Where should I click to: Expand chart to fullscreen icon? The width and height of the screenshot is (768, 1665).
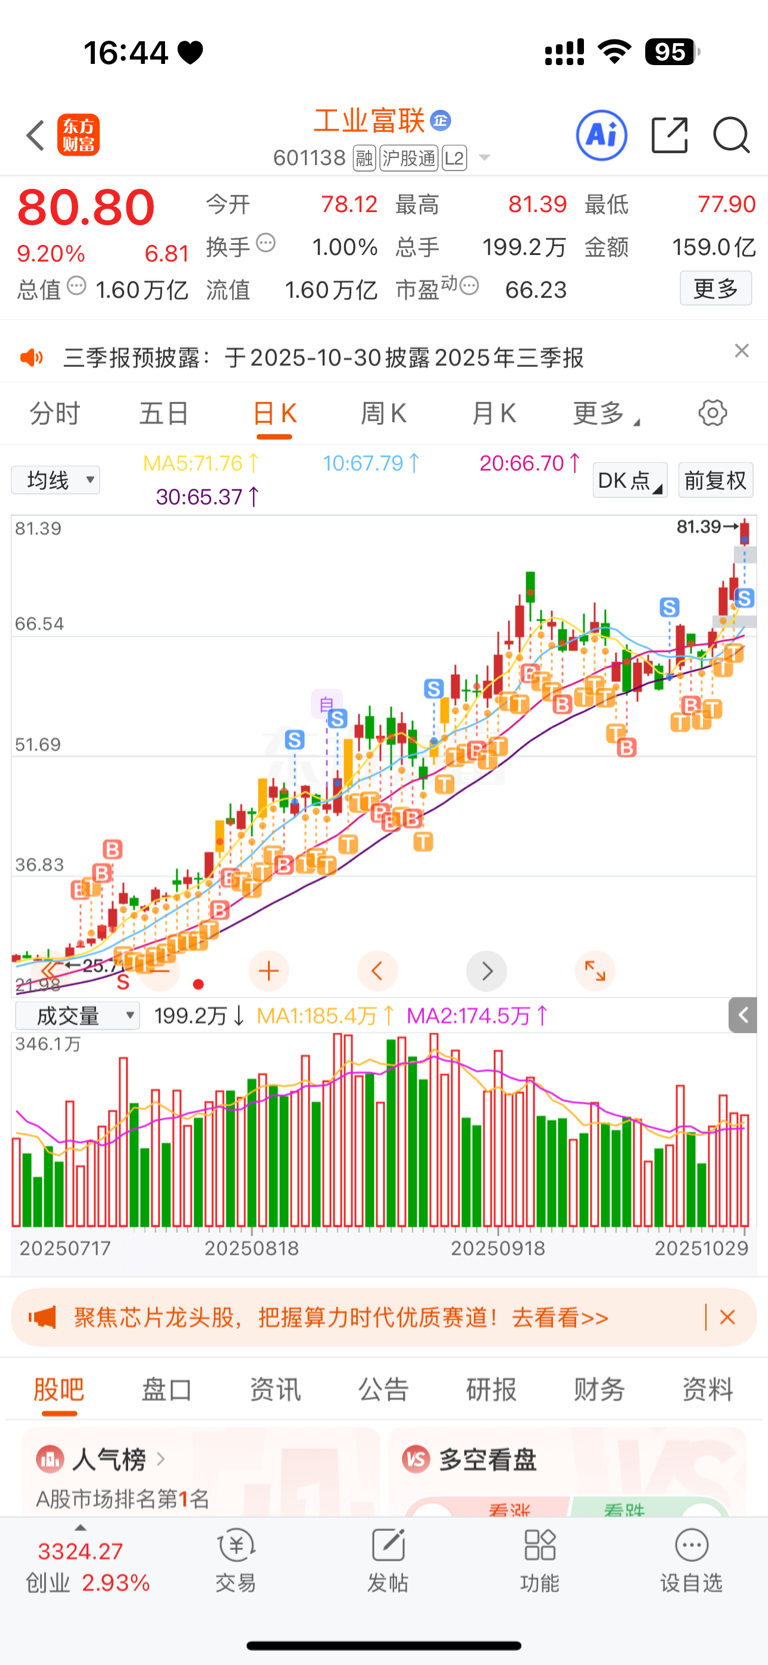(595, 970)
